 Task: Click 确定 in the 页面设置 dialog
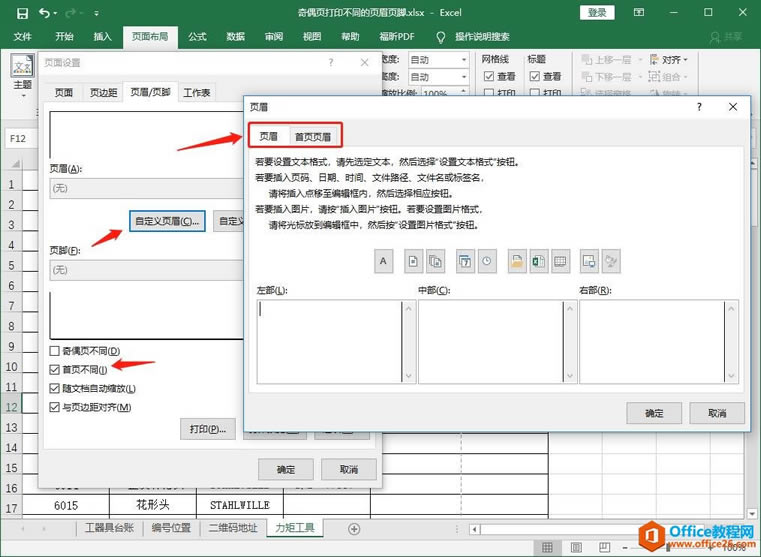(286, 469)
